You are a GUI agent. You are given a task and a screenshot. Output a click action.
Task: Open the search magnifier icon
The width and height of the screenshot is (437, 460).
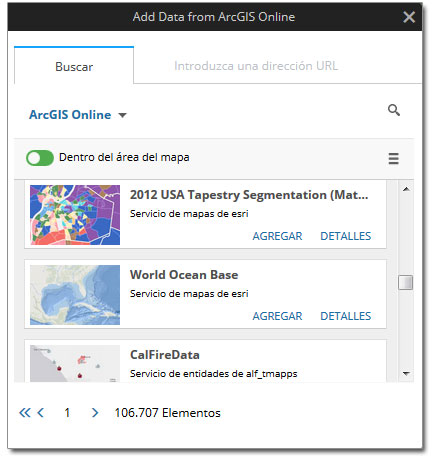point(394,110)
